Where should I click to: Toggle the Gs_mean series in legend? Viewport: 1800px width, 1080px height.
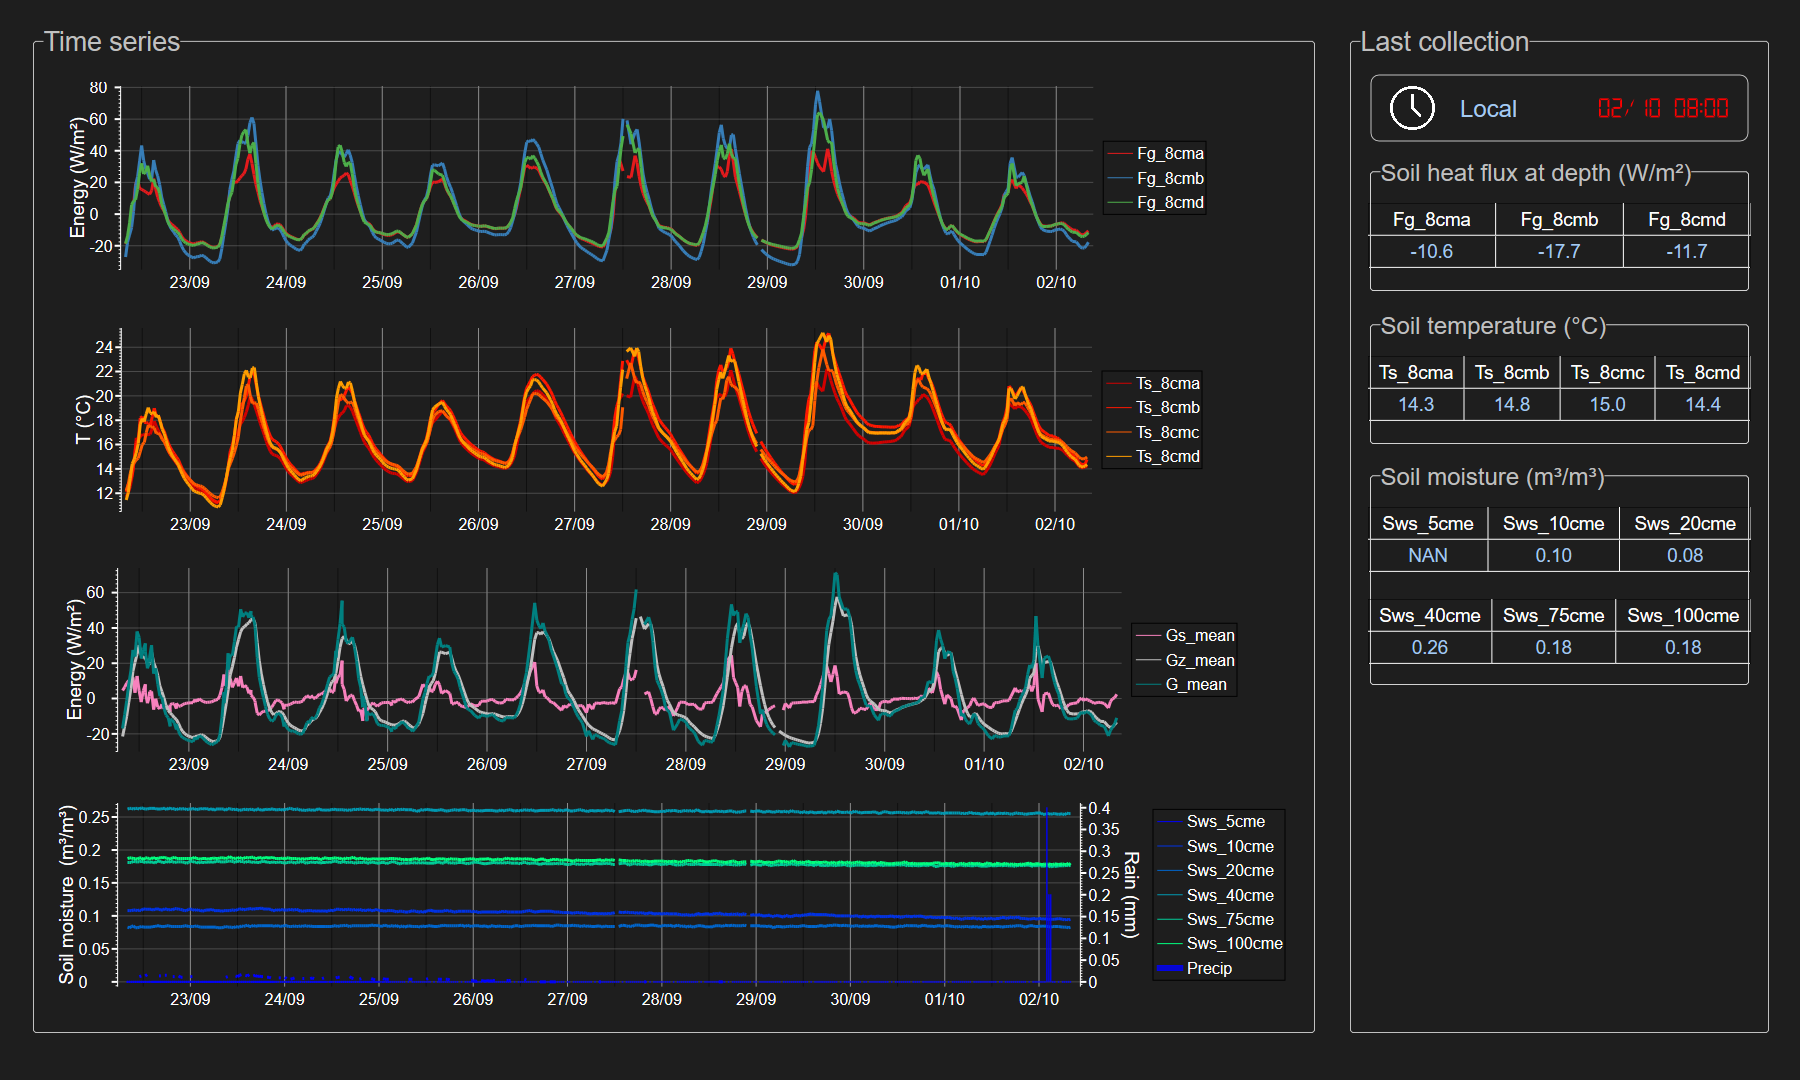click(1199, 636)
